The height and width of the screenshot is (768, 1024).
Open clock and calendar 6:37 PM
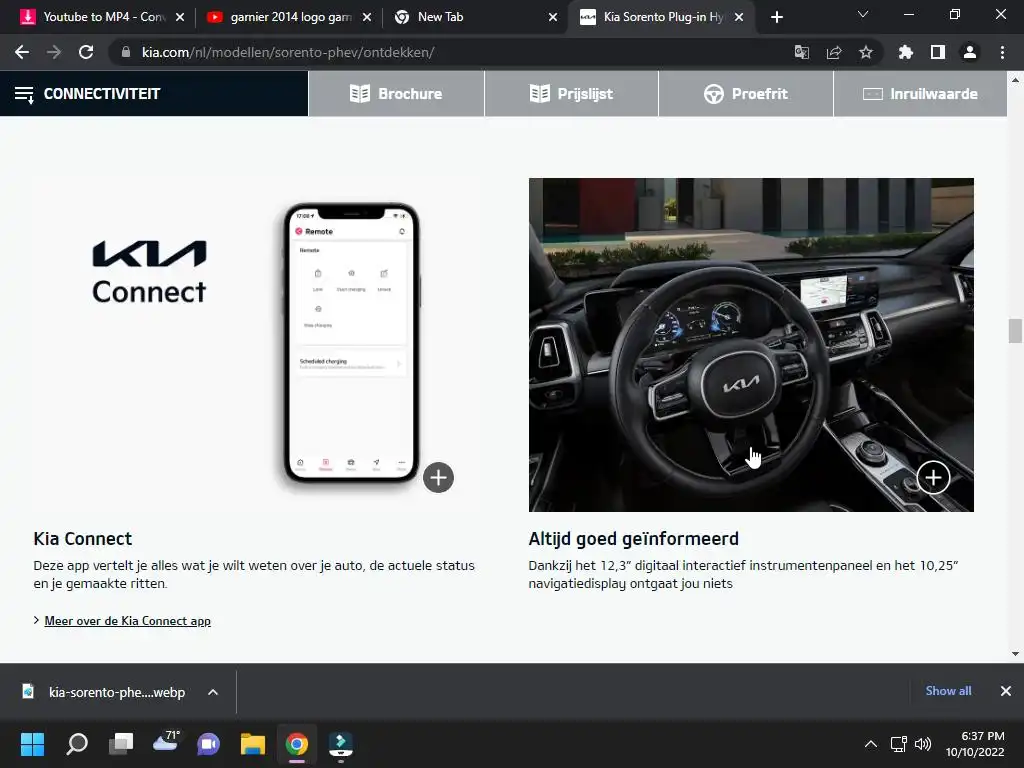[x=975, y=744]
